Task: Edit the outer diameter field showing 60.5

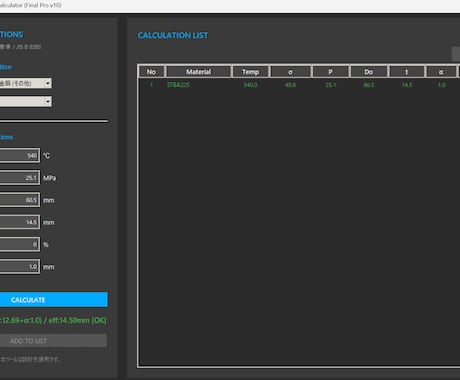Action: click(x=20, y=200)
